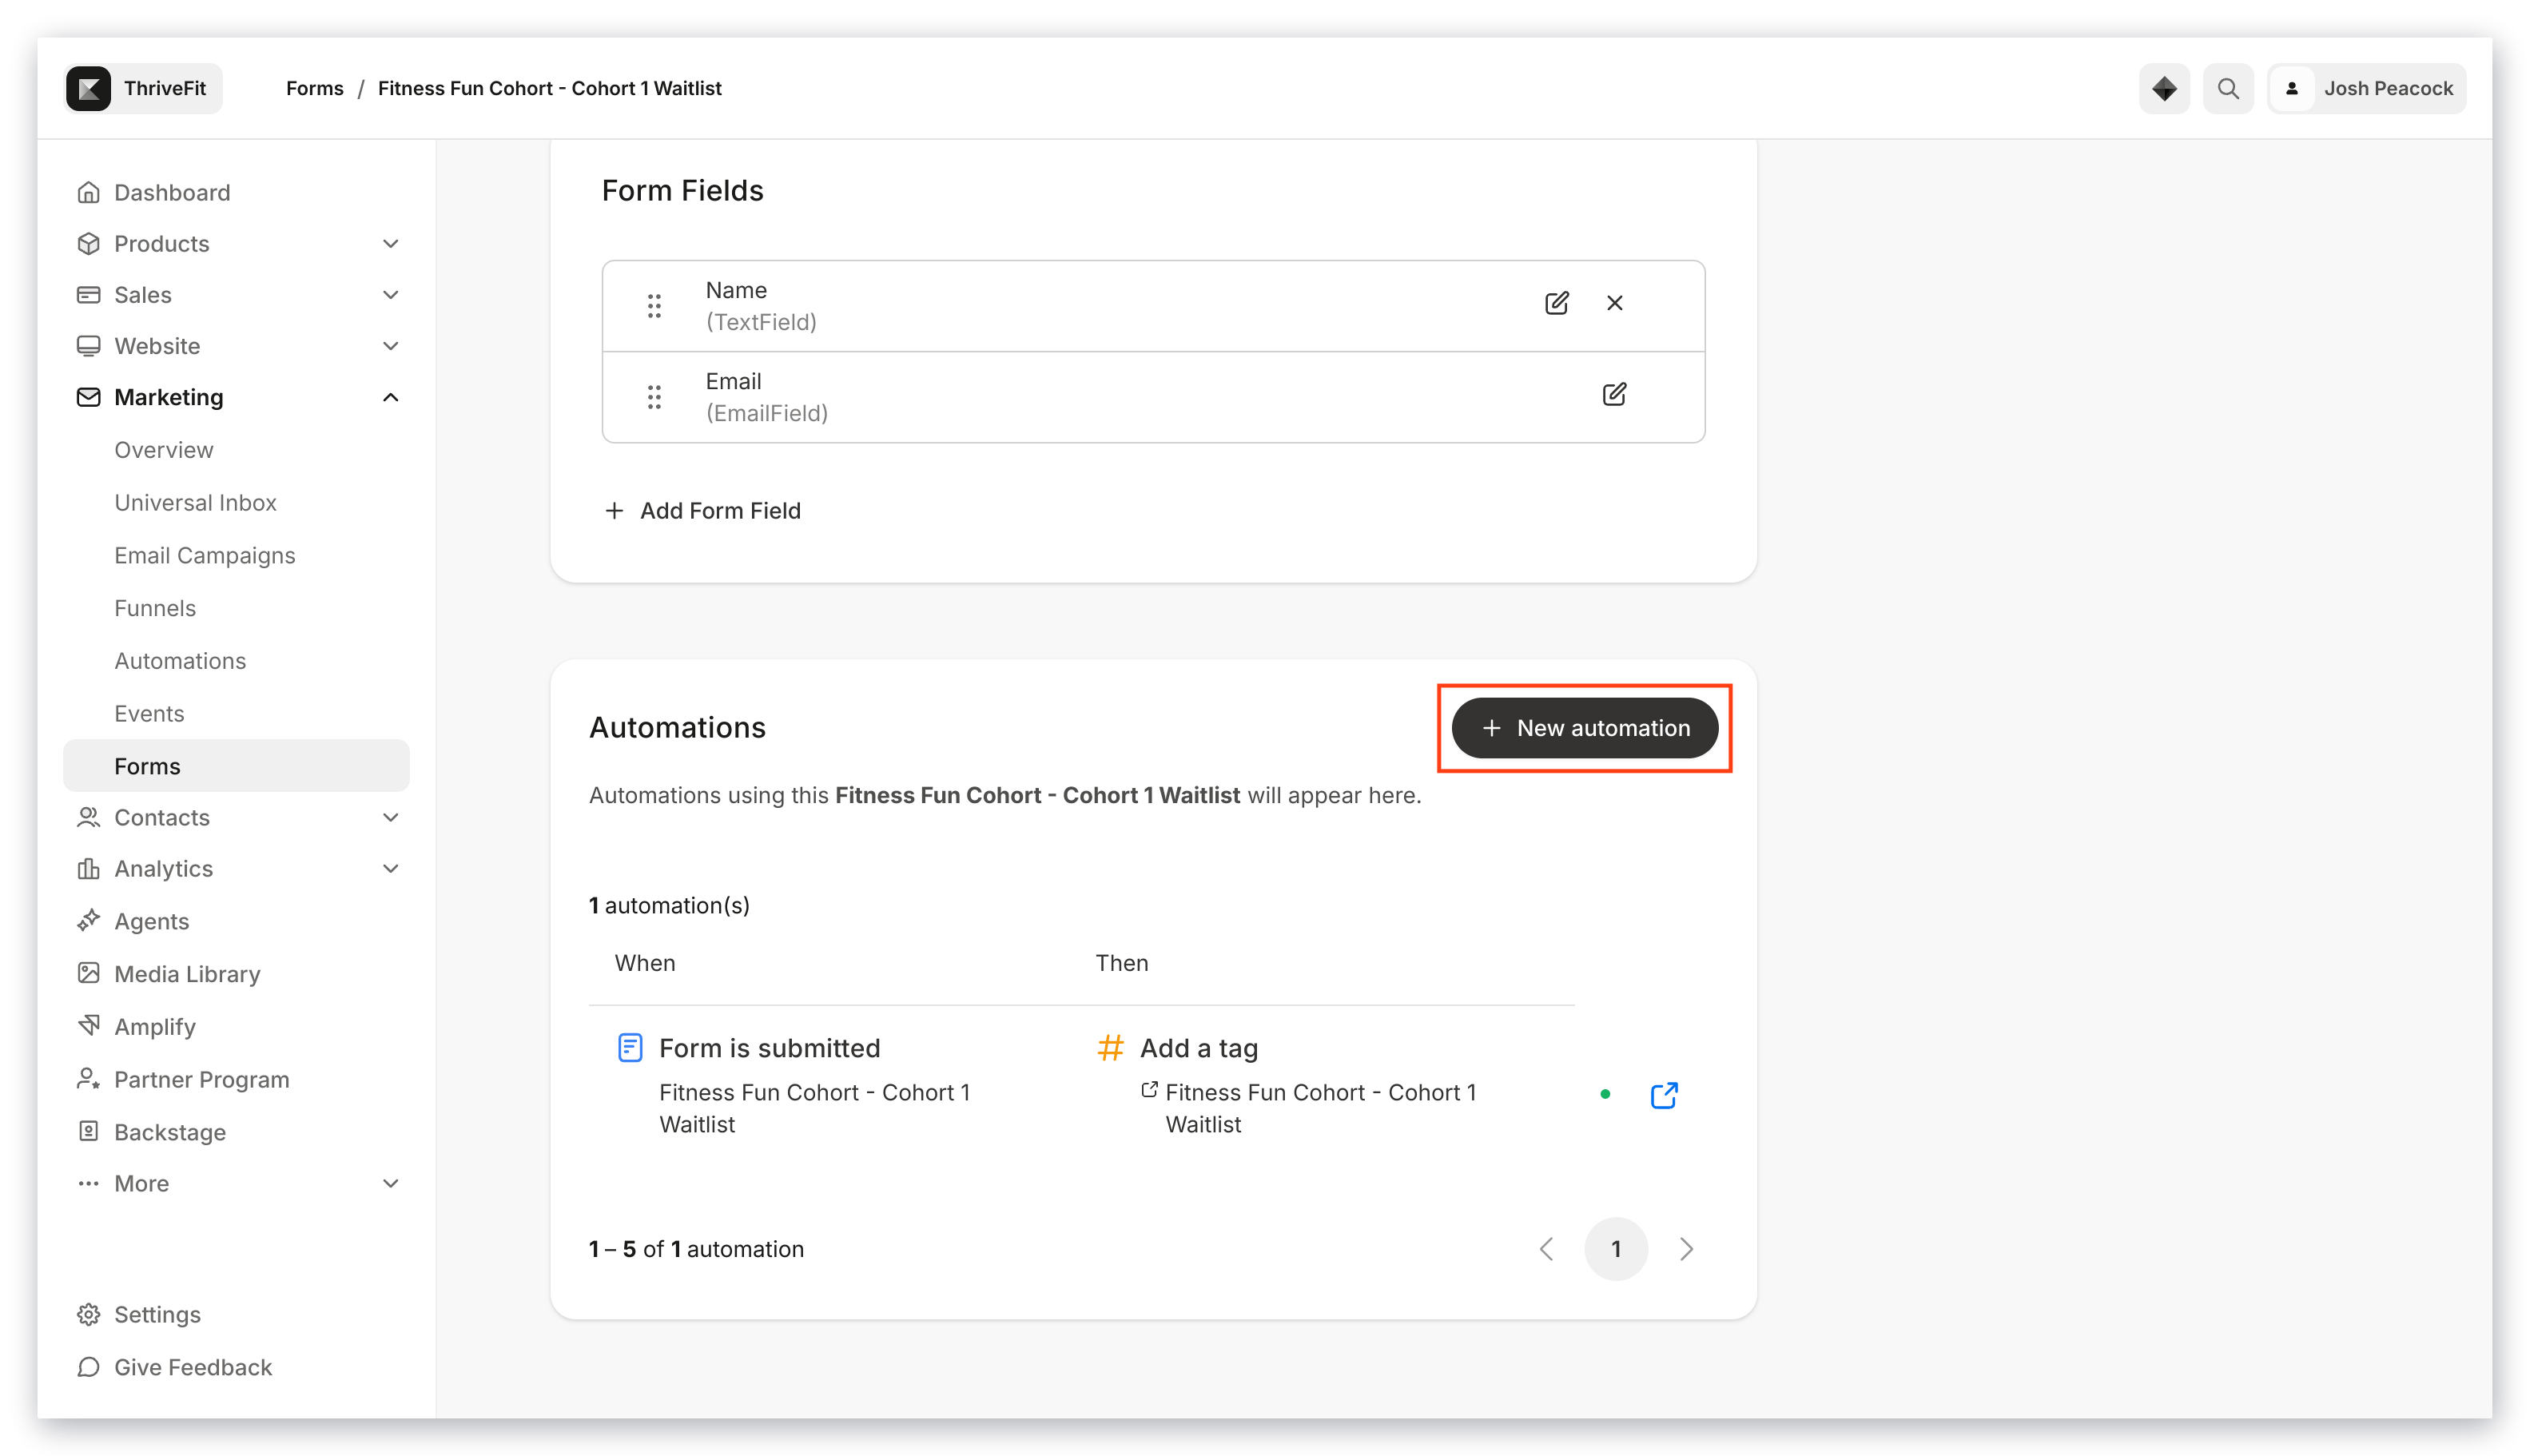
Task: Click the Contacts people icon
Action: coord(88,817)
